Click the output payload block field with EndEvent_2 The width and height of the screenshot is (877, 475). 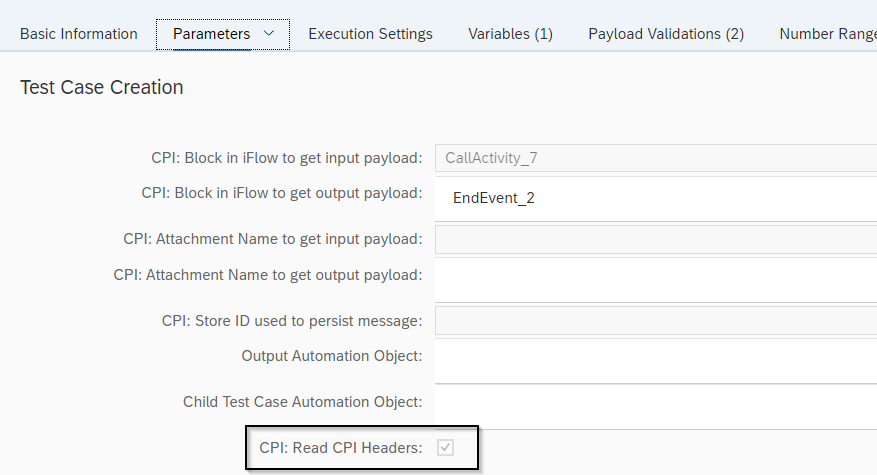pyautogui.click(x=655, y=198)
